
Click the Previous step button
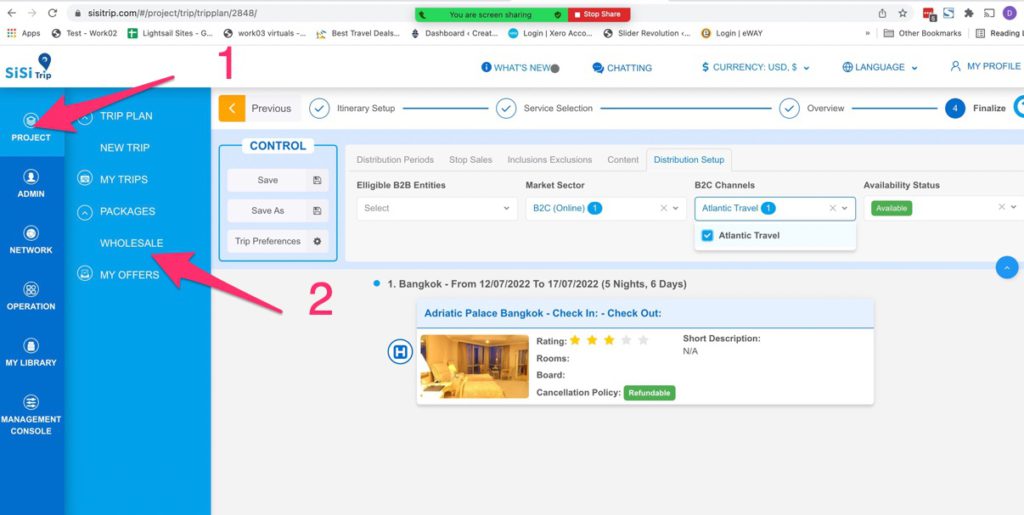(271, 108)
